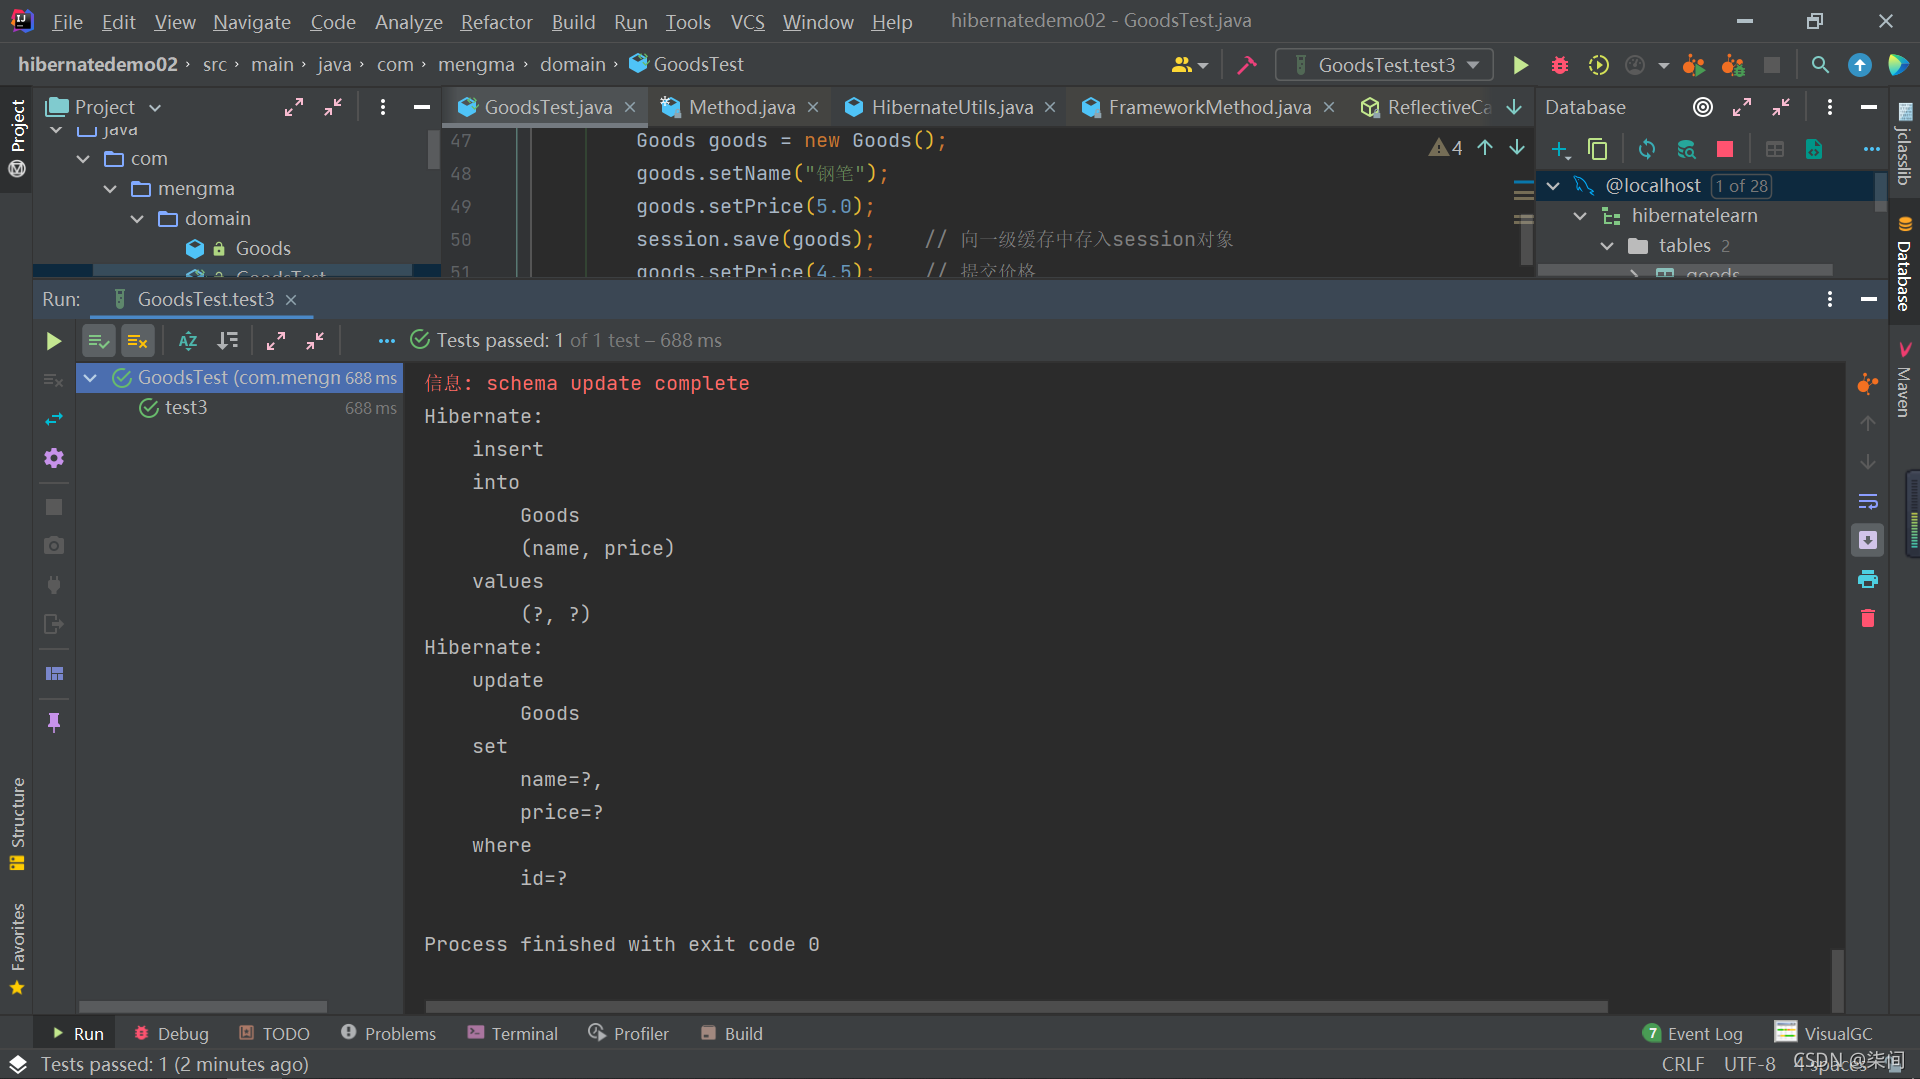Open more options dots in test toolbar
1920x1079 pixels.
pos(387,341)
